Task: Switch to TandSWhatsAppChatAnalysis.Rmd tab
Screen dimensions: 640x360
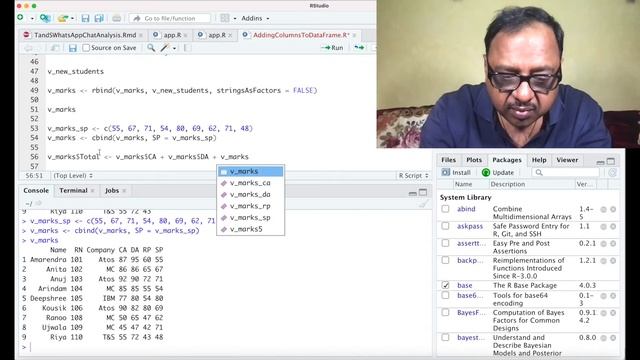Action: [x=85, y=35]
